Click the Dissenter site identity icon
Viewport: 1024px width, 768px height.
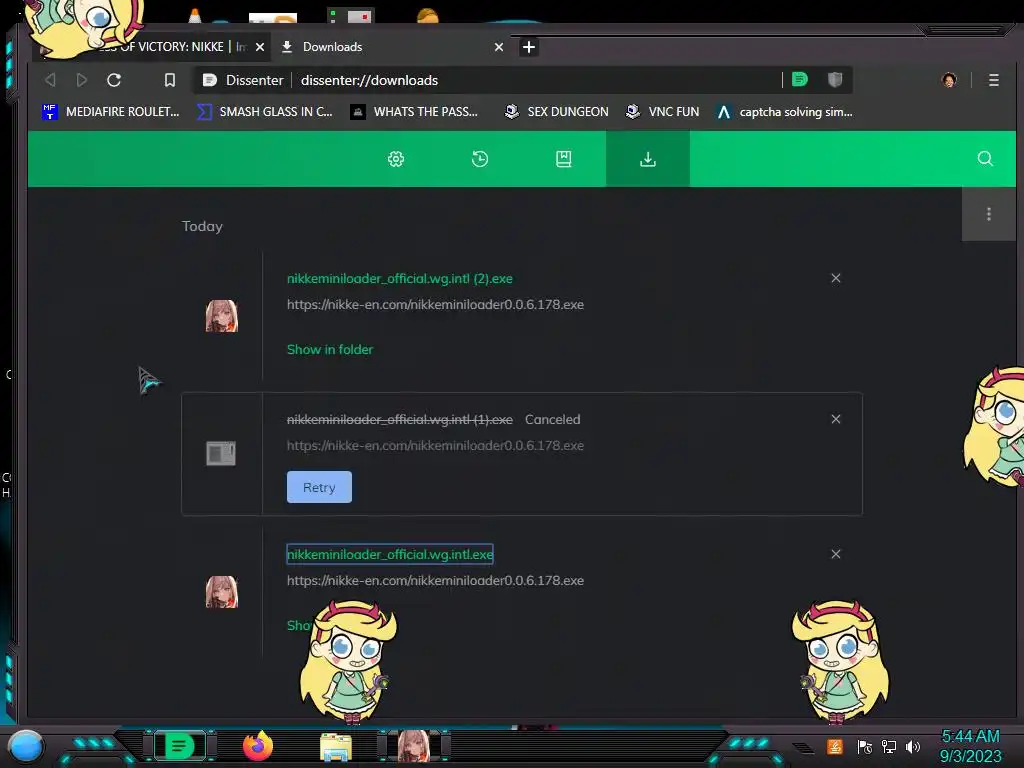click(210, 80)
